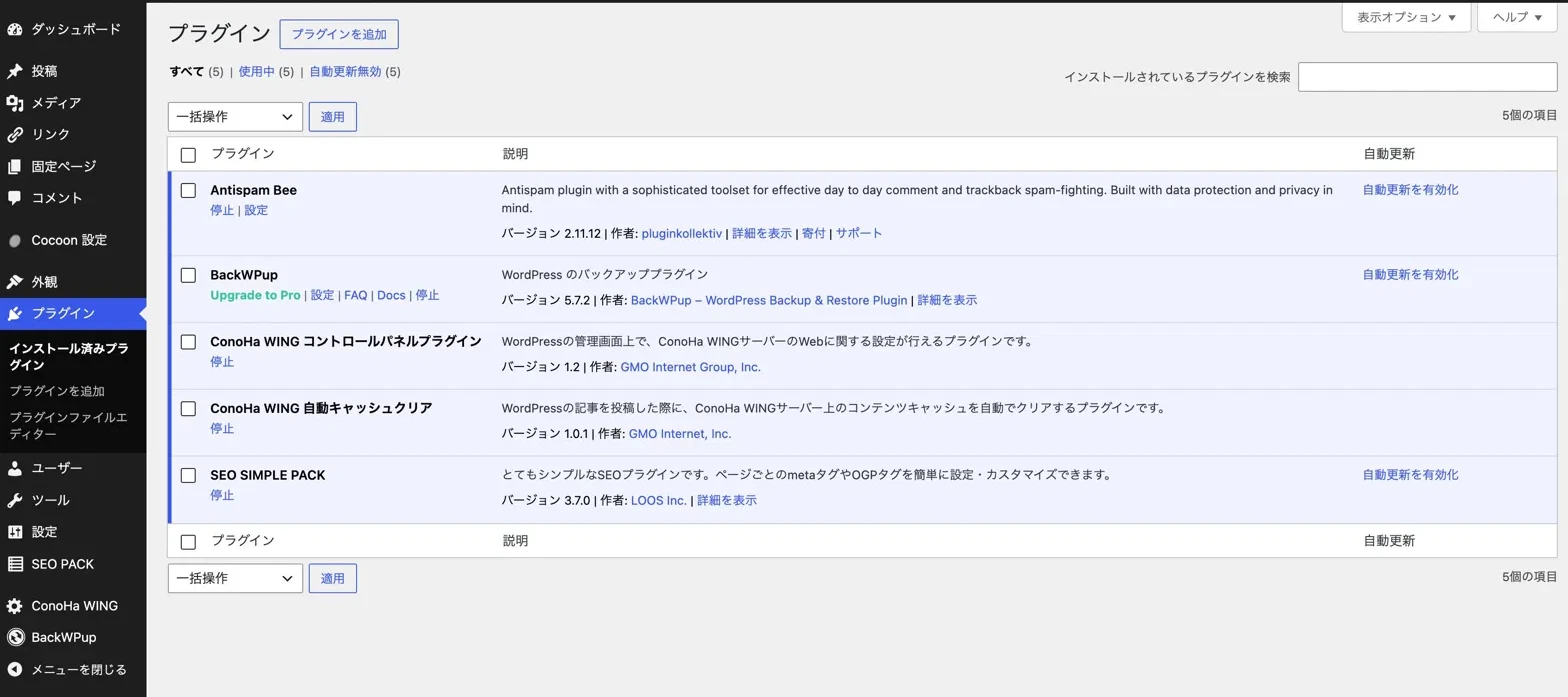Image resolution: width=1568 pixels, height=697 pixels.
Task: Click the sliders icon for 設定
Action: pos(15,532)
